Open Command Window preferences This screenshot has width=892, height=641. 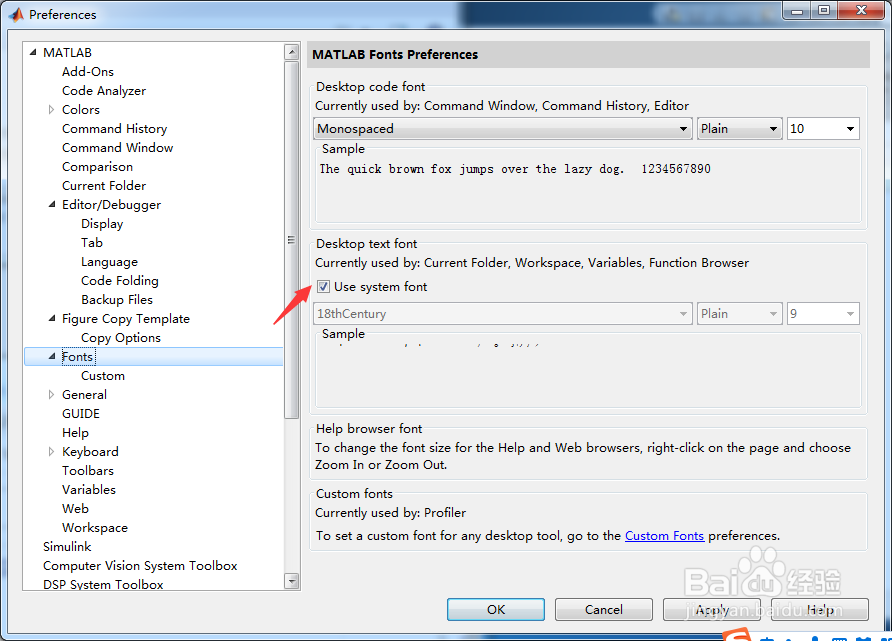[117, 147]
